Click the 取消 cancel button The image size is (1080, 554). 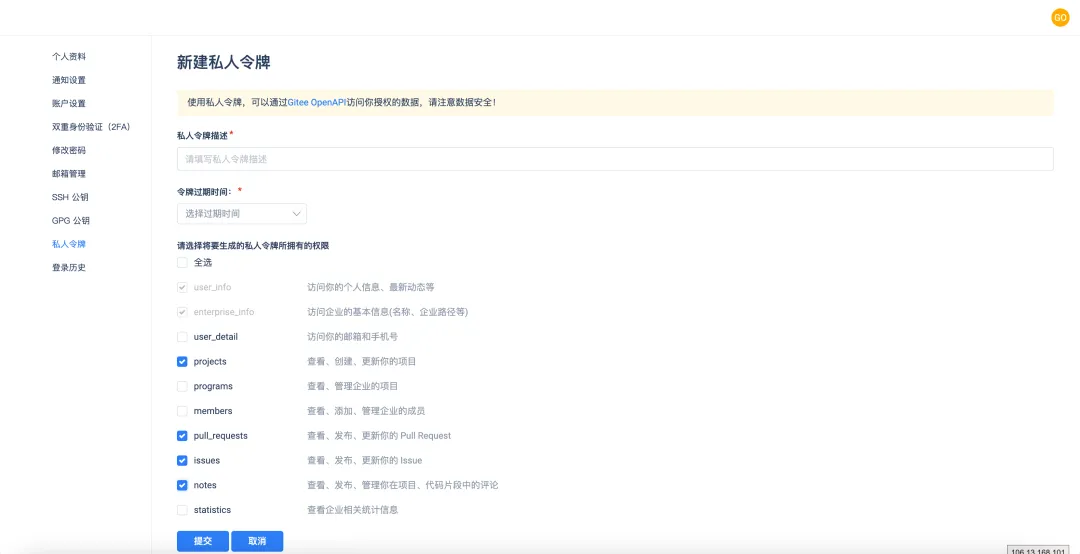(257, 541)
